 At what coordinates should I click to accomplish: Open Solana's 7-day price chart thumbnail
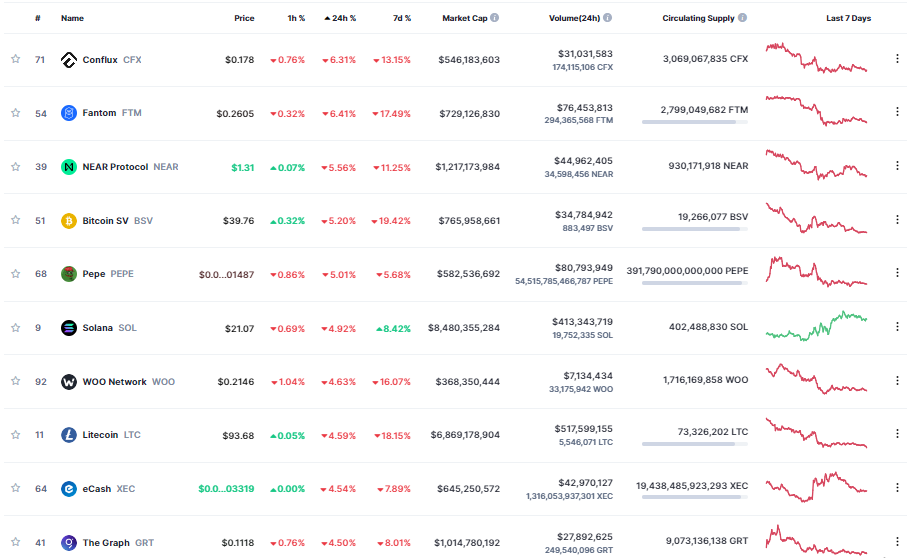816,326
